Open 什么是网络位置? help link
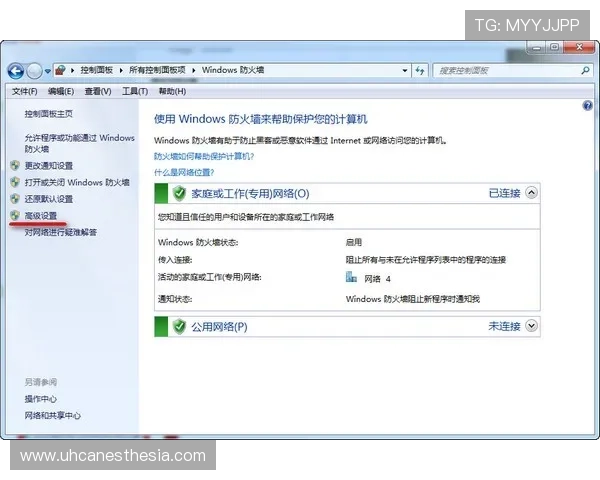This screenshot has width=600, height=480. click(184, 173)
